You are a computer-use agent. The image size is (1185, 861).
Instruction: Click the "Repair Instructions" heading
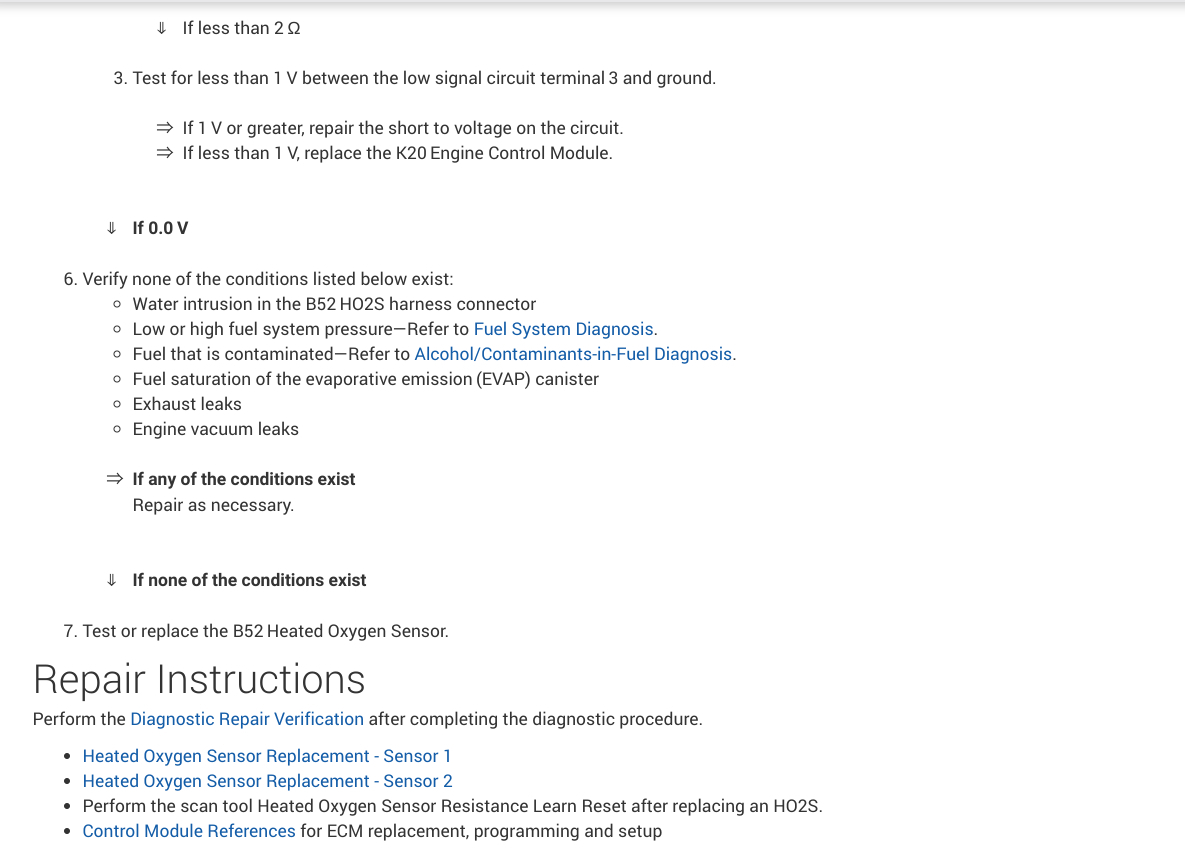[199, 679]
